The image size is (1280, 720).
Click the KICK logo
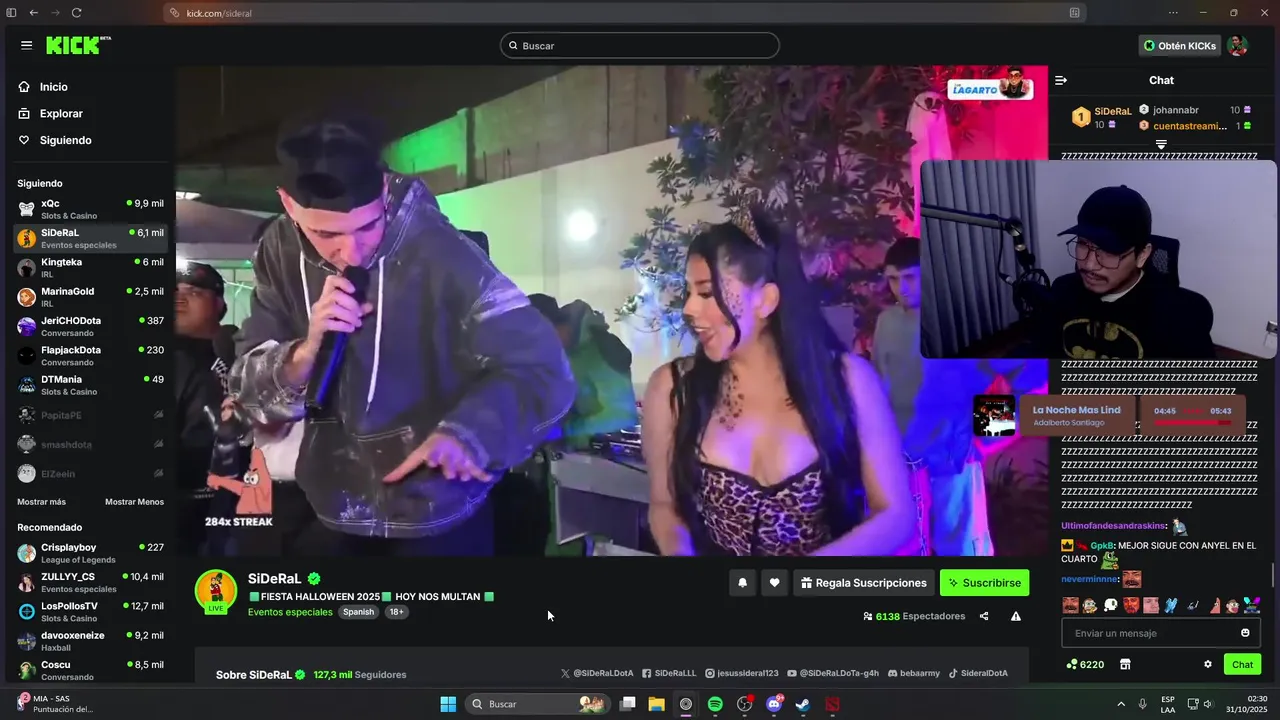(77, 45)
